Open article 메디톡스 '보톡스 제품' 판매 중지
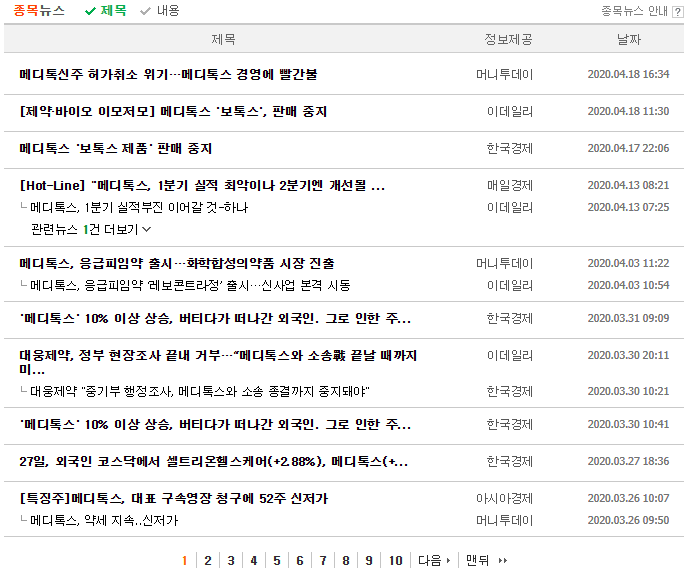Viewport: 686px width, 570px height. tap(116, 149)
